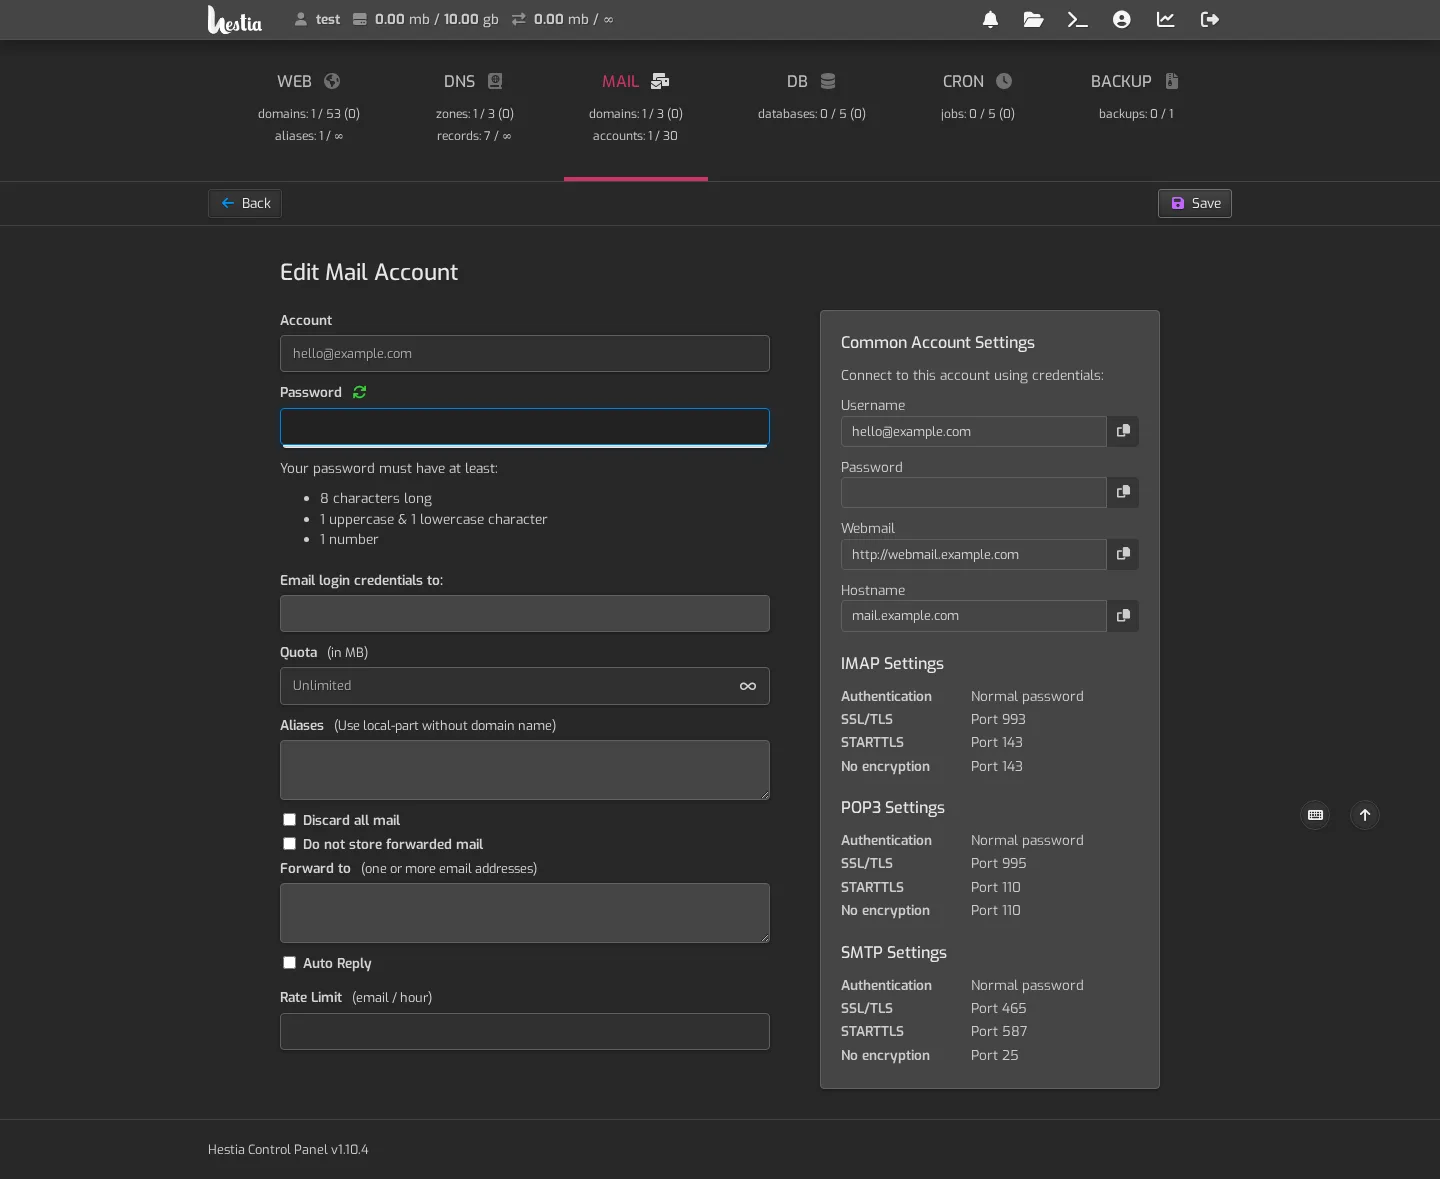Open the file manager folder icon

click(x=1034, y=19)
